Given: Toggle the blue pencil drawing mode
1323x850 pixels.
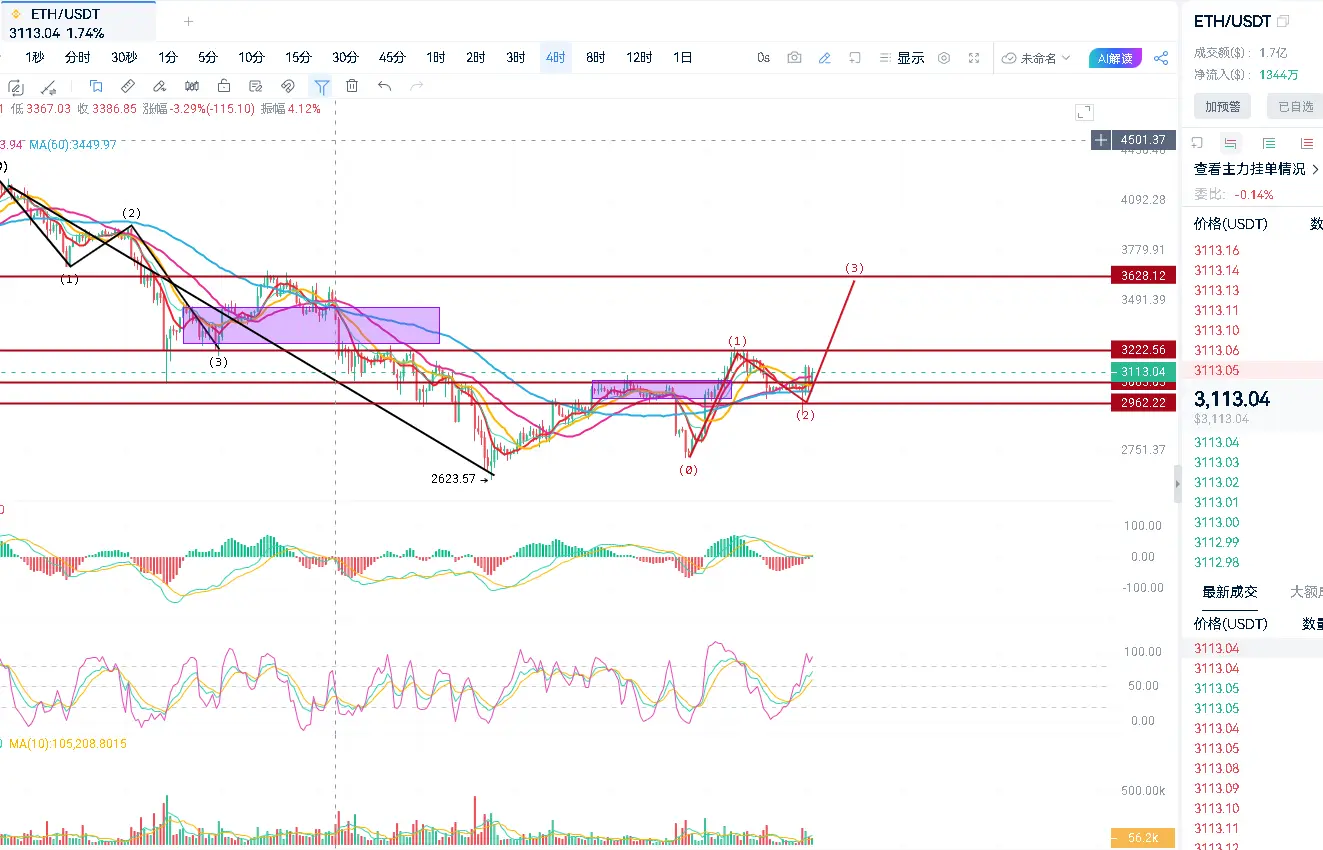Looking at the screenshot, I should tap(824, 58).
